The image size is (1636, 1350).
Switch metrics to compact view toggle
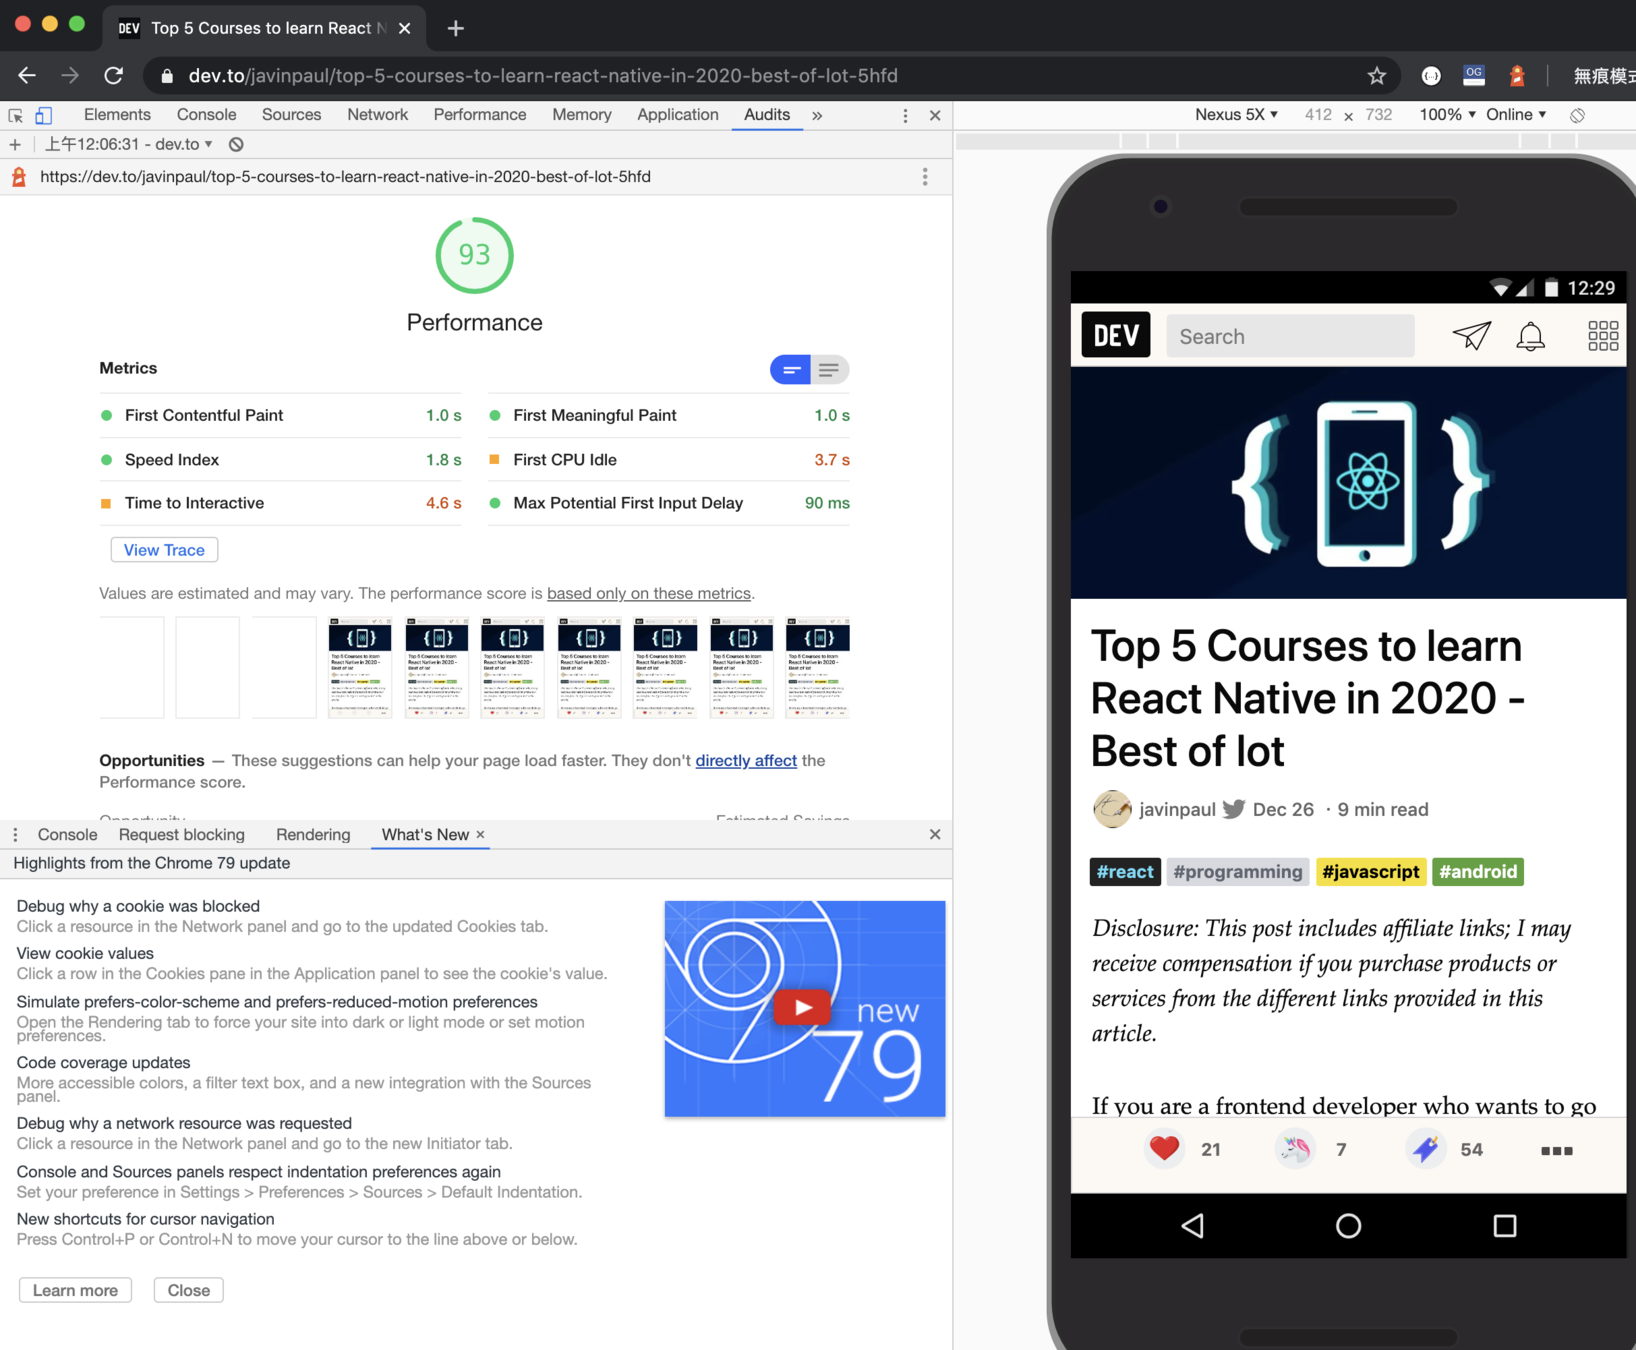point(790,370)
